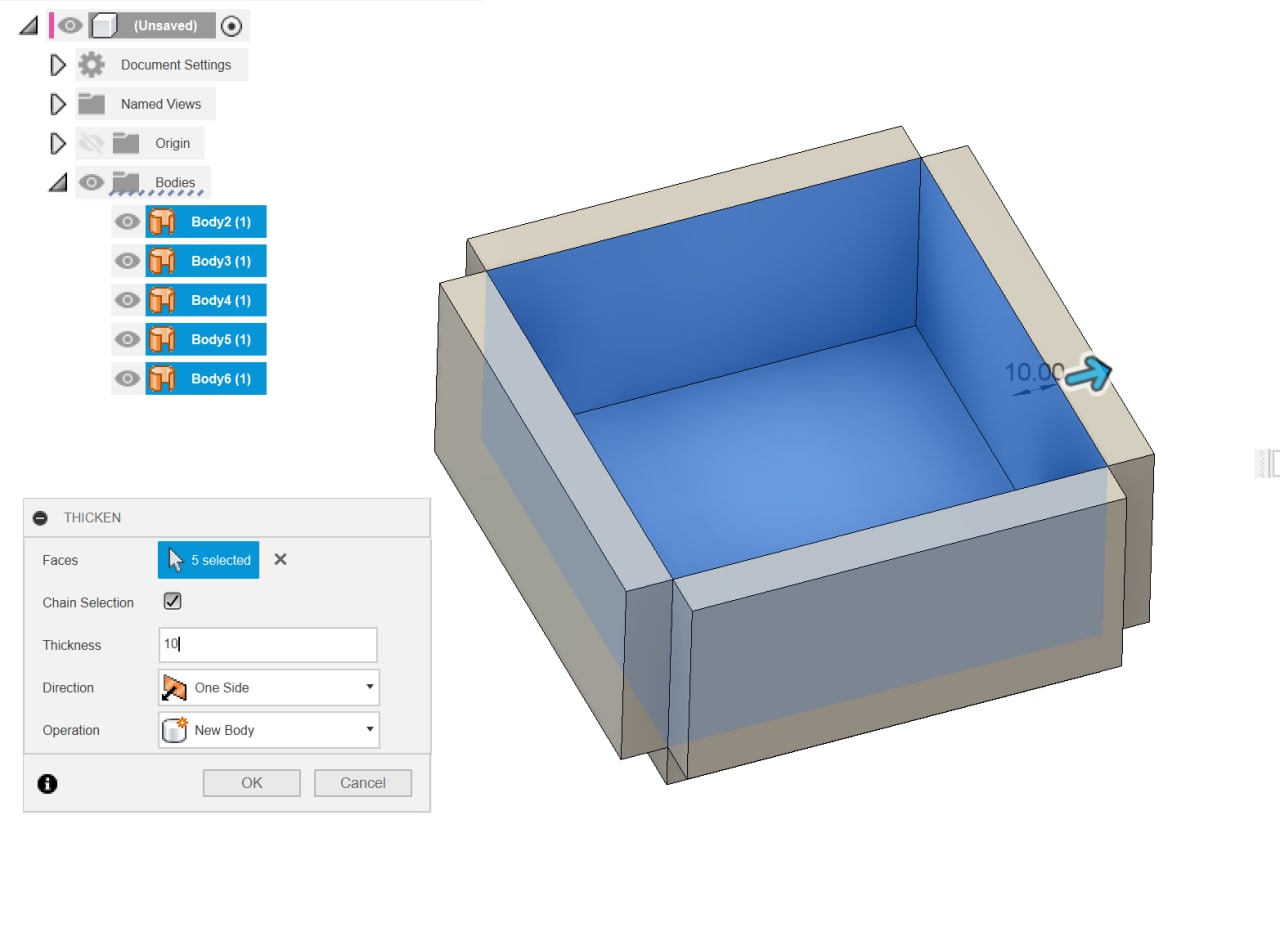Clear the Faces selection with X
The height and width of the screenshot is (927, 1280).
pyautogui.click(x=281, y=560)
